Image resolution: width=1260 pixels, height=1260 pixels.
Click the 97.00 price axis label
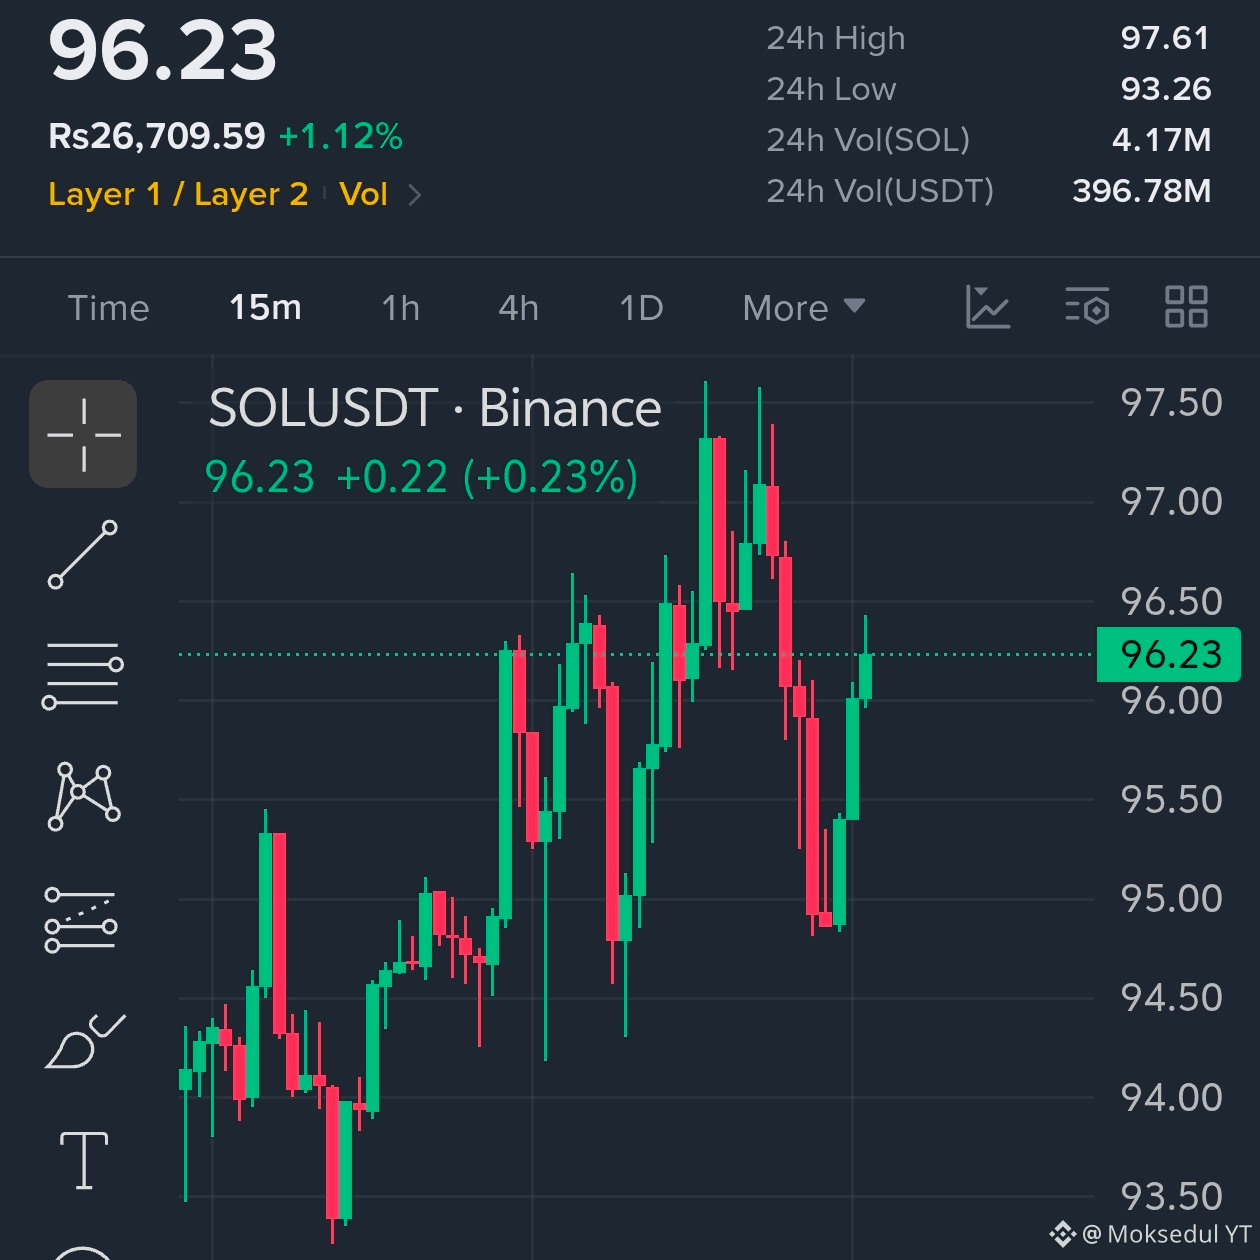coord(1171,502)
